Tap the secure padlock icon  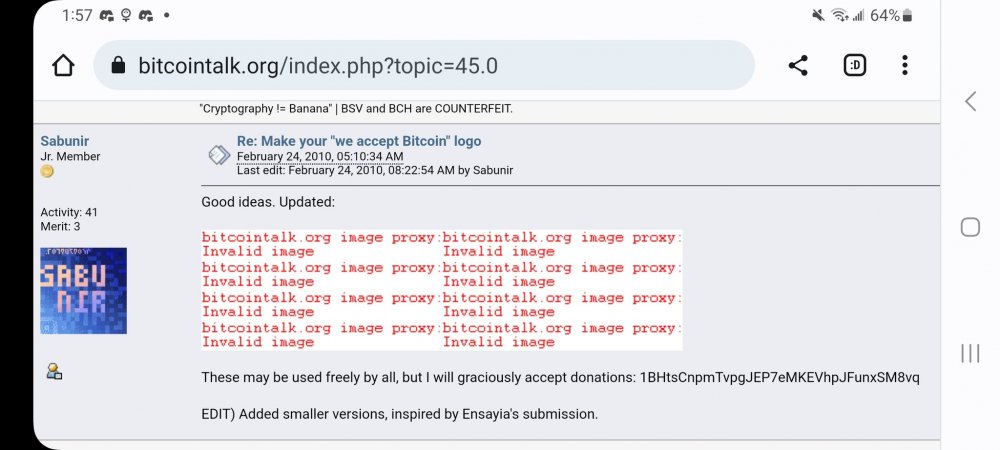pos(118,66)
